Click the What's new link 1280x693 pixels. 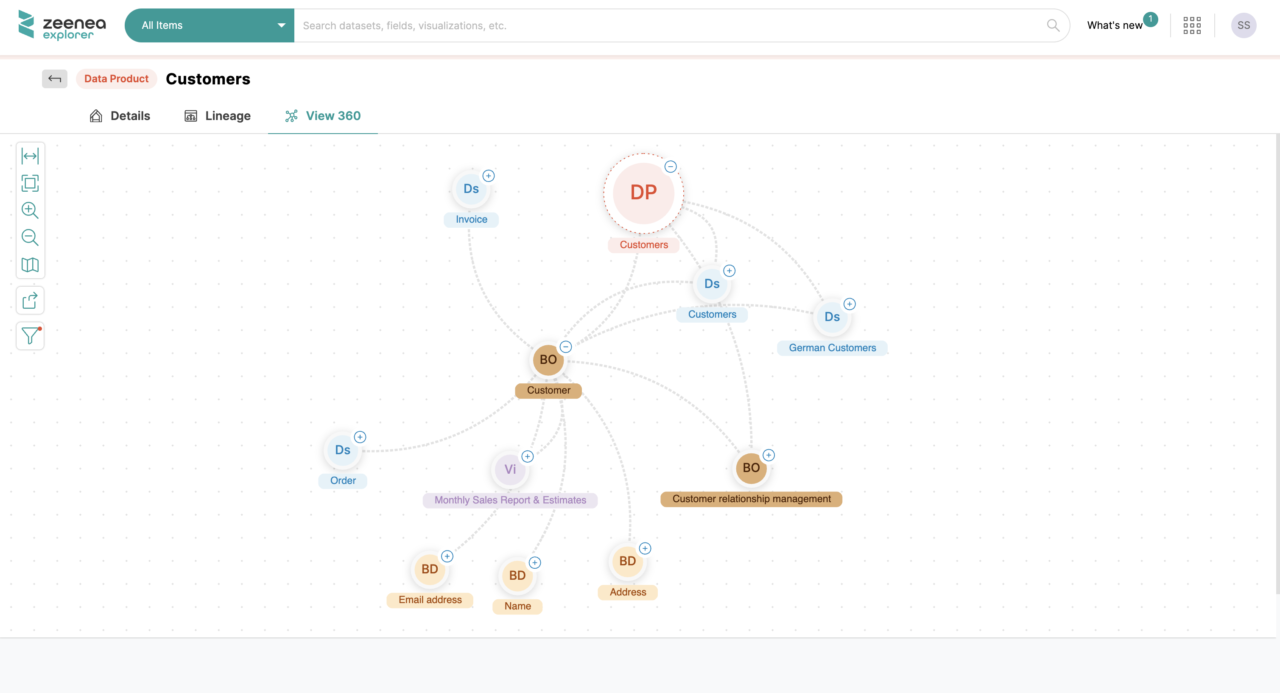(x=1114, y=25)
